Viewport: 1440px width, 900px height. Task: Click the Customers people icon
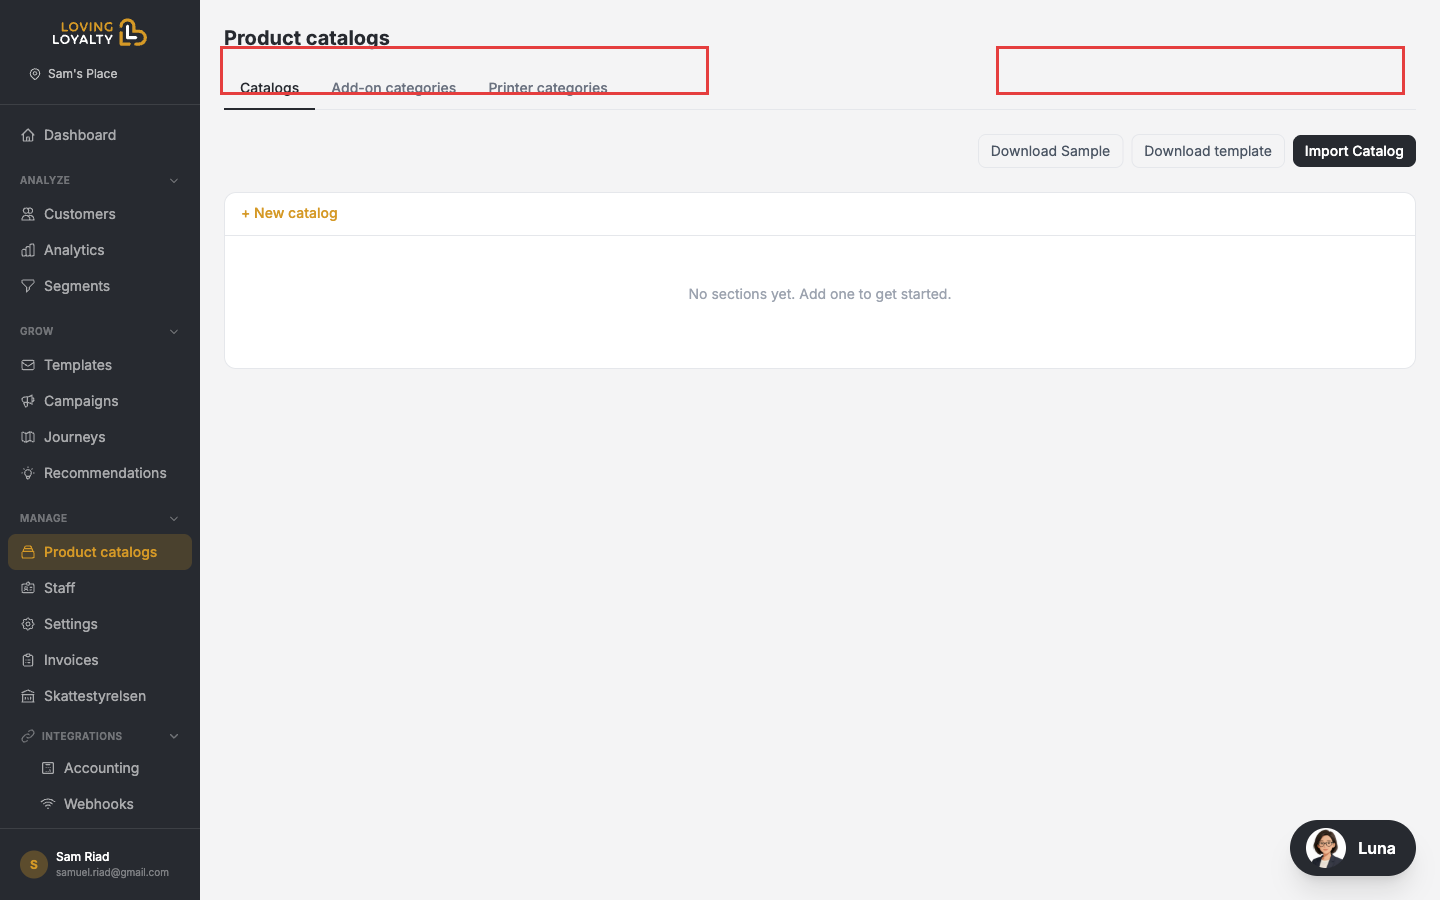pyautogui.click(x=28, y=214)
